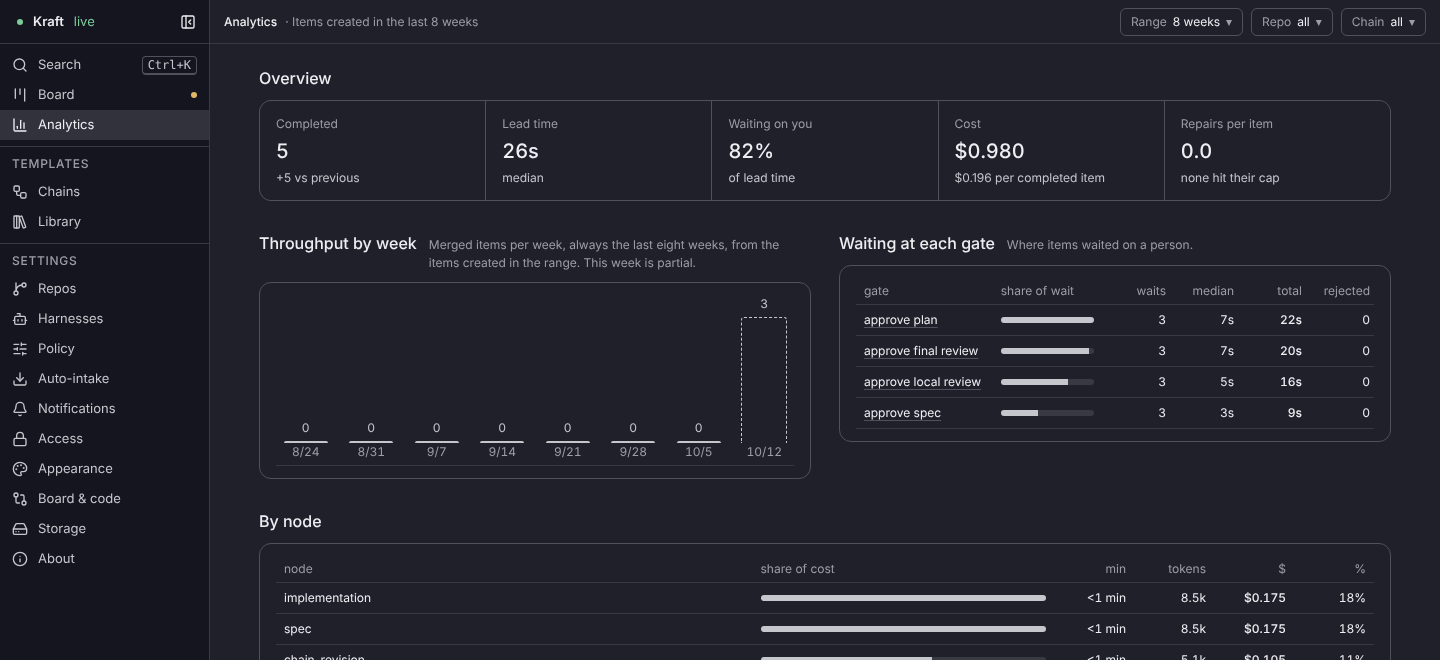Click the approve spec gate link
Image resolution: width=1440 pixels, height=660 pixels.
click(902, 413)
